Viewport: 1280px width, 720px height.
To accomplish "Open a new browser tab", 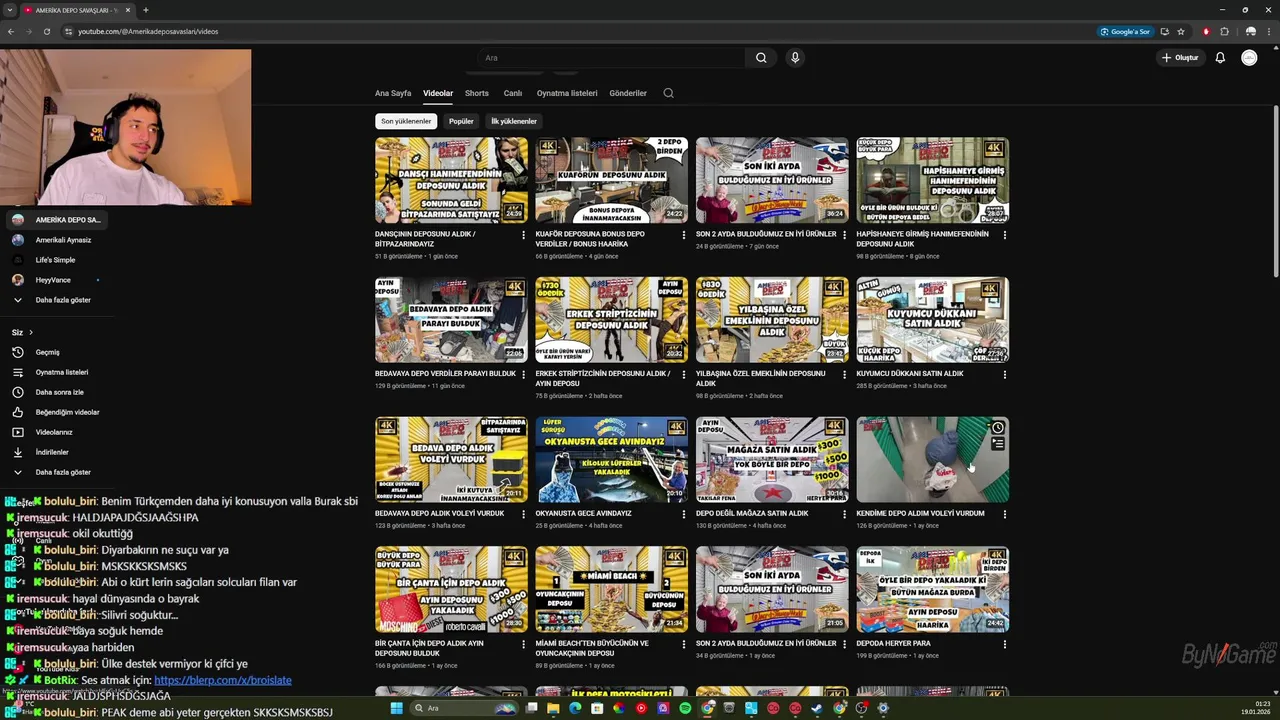I will point(146,10).
